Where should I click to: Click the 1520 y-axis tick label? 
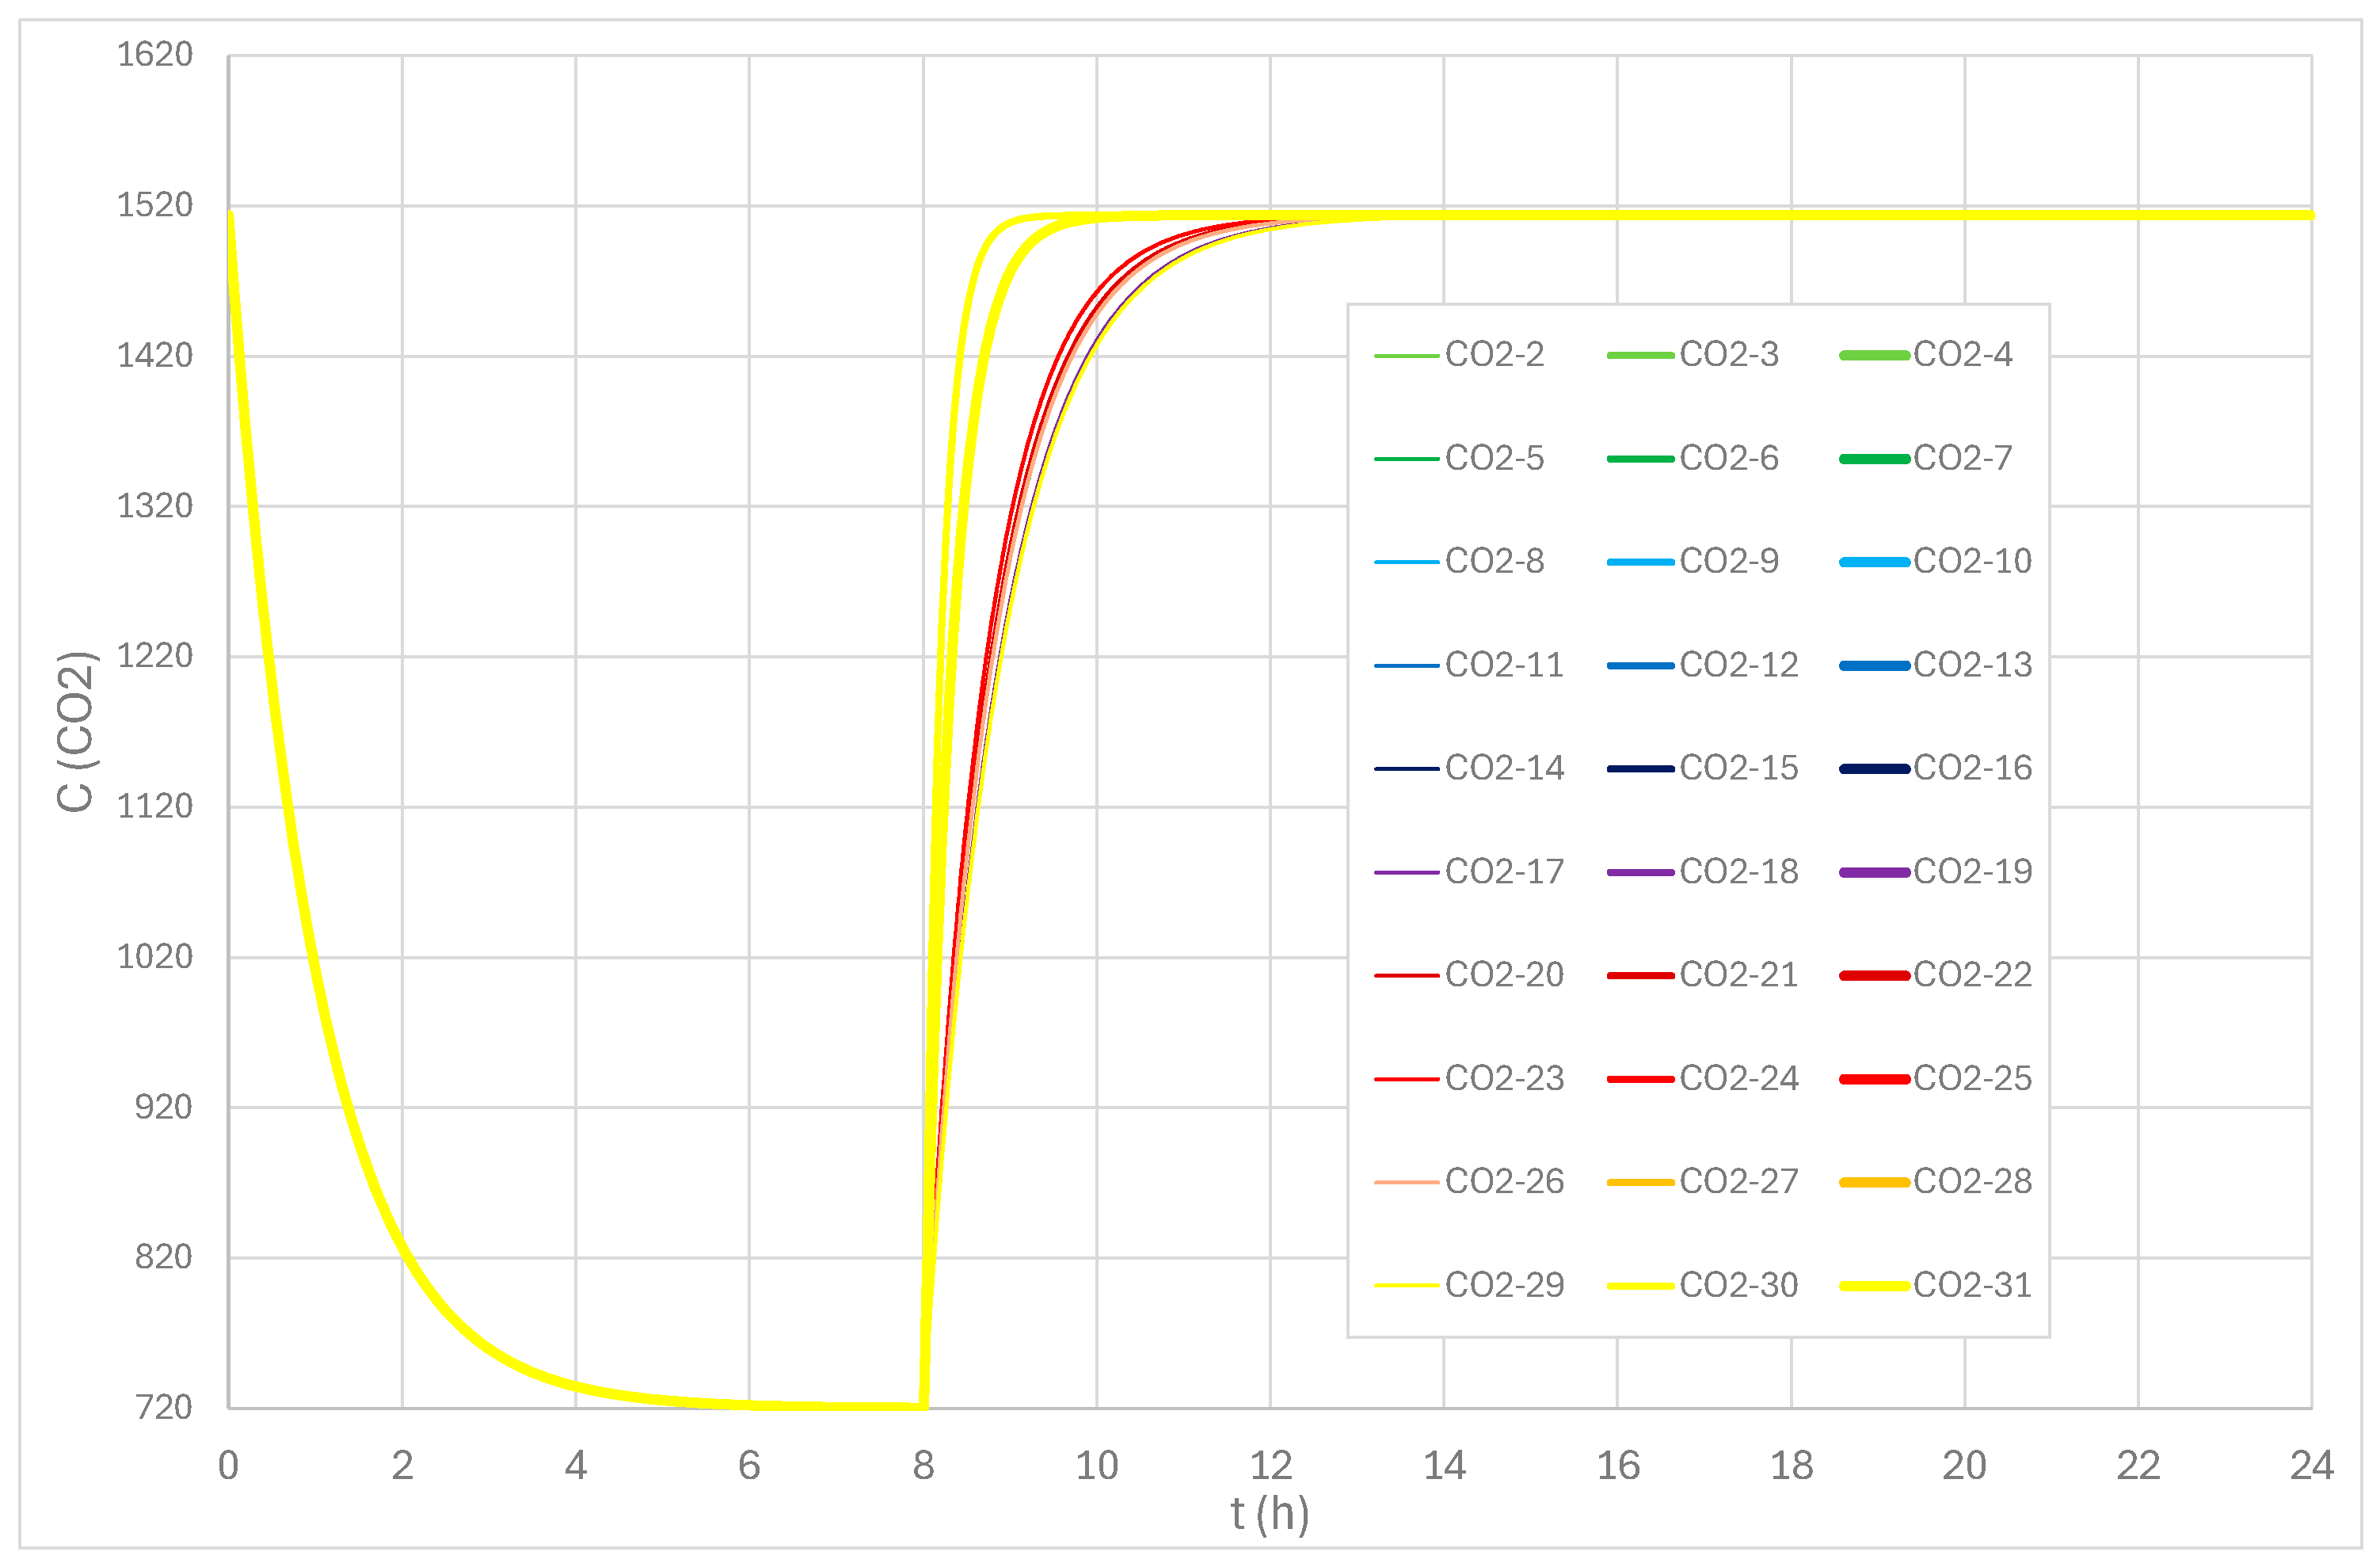tap(155, 205)
